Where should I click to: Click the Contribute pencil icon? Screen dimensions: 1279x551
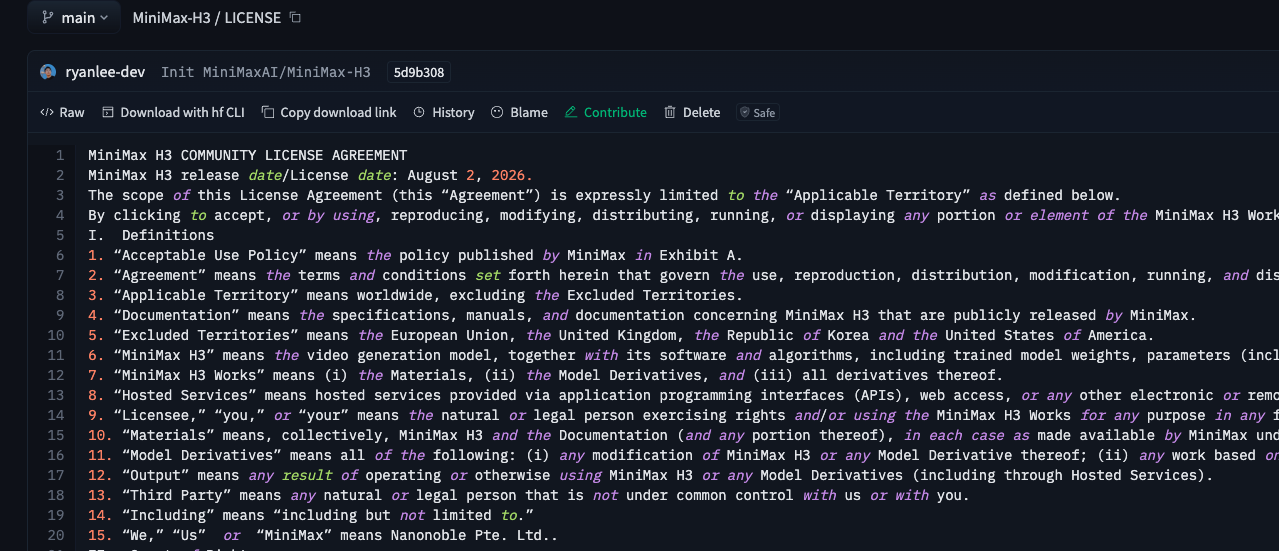point(571,112)
